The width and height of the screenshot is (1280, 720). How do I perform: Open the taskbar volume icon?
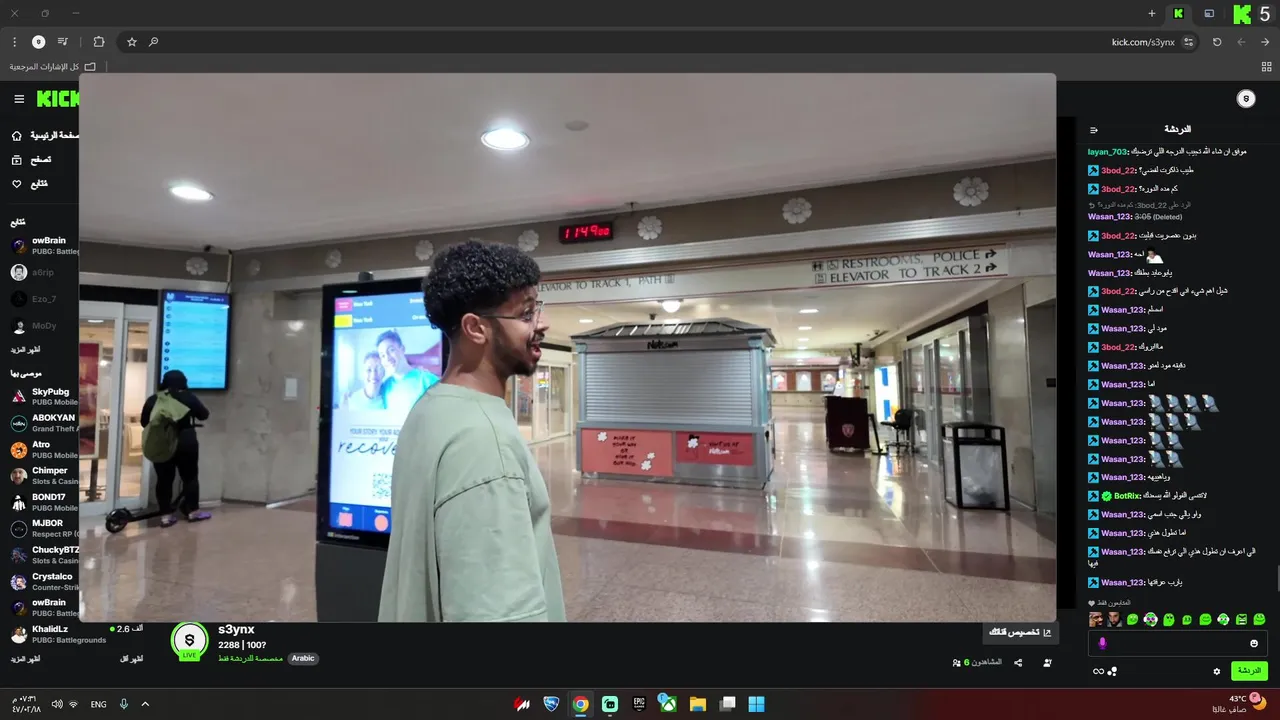(57, 704)
